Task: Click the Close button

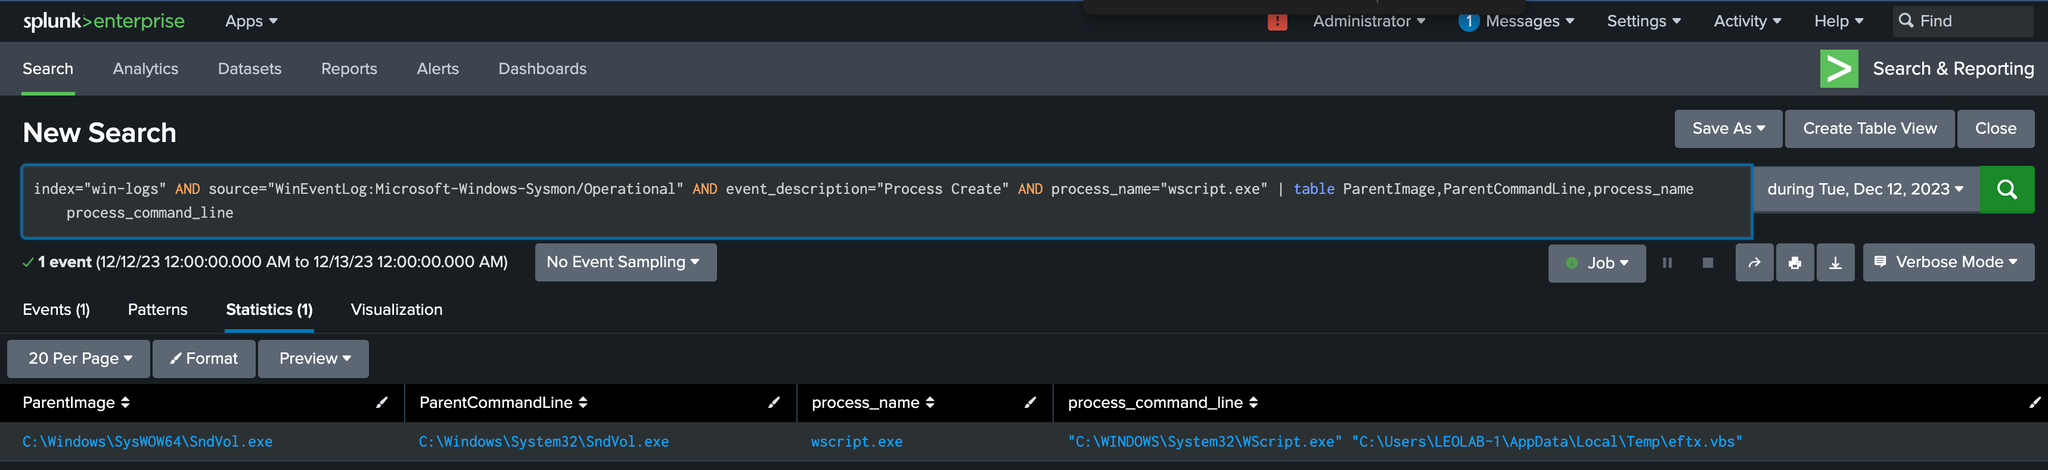Action: pyautogui.click(x=1996, y=128)
